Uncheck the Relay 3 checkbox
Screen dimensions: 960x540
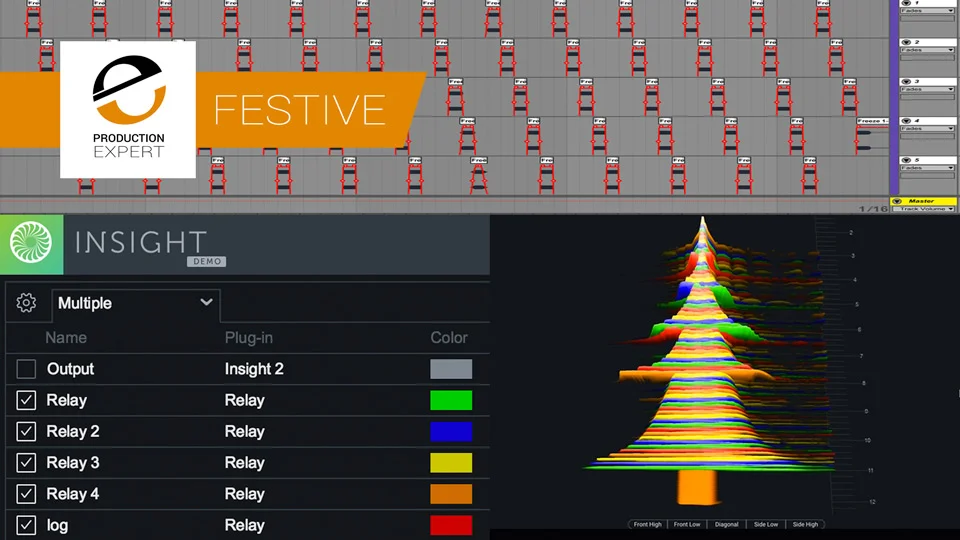pos(26,462)
